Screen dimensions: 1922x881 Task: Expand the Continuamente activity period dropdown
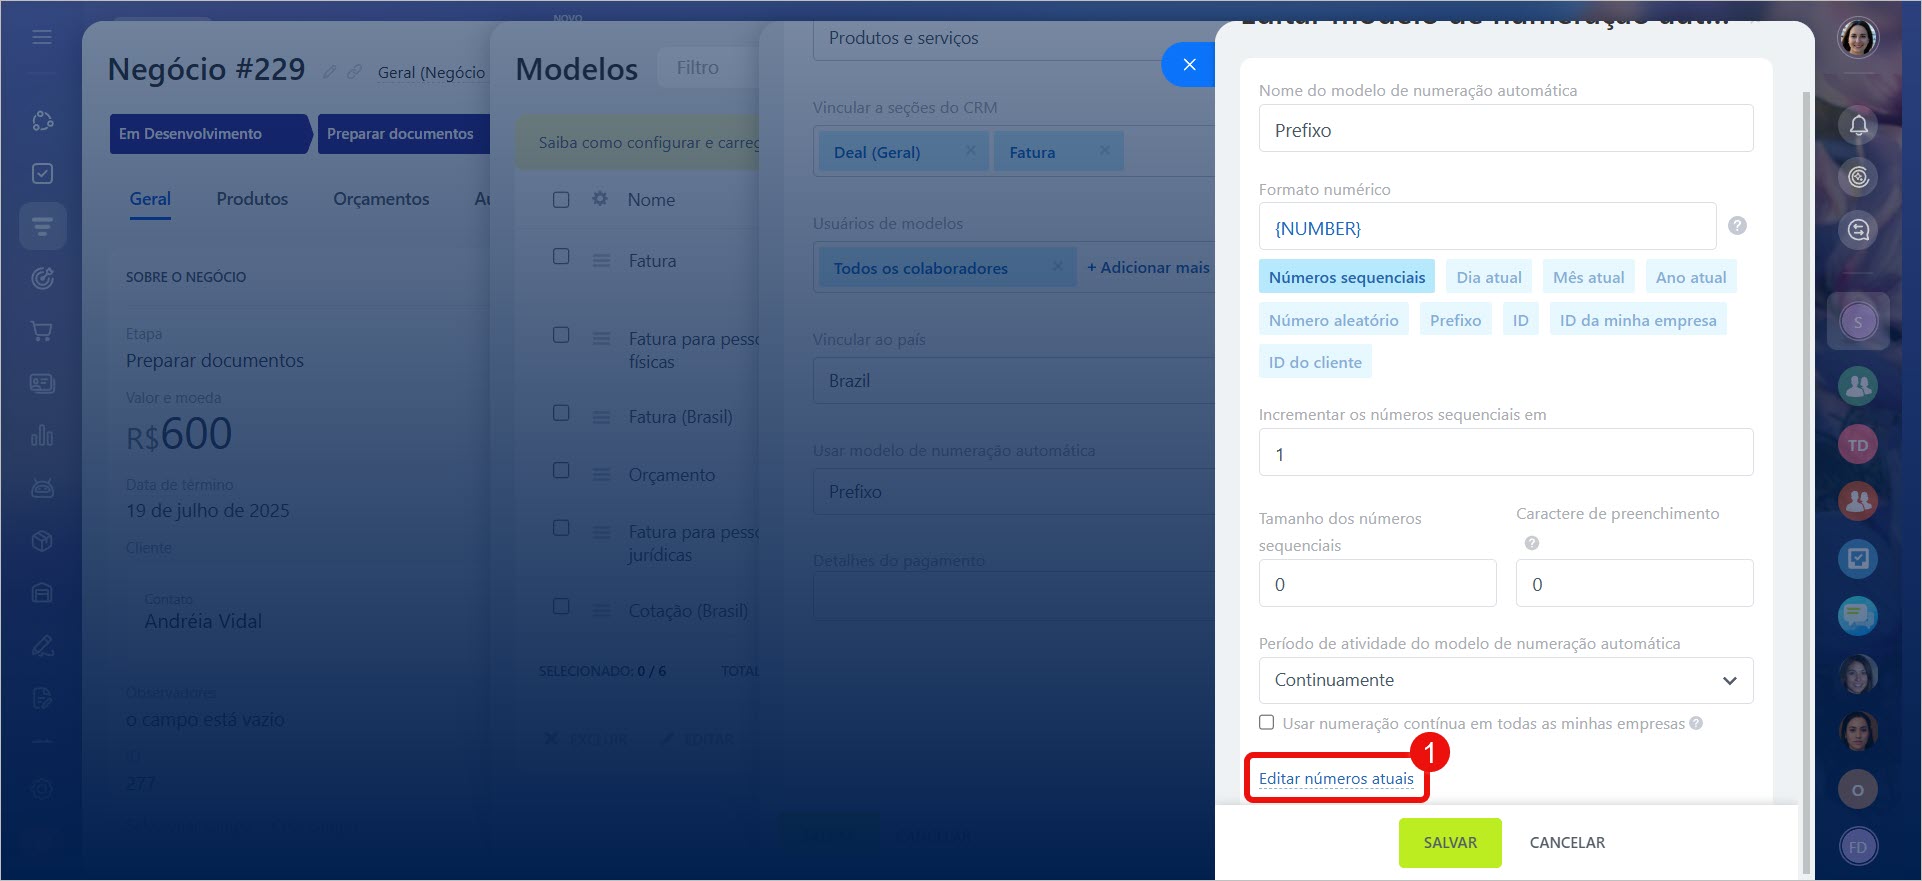(1505, 680)
